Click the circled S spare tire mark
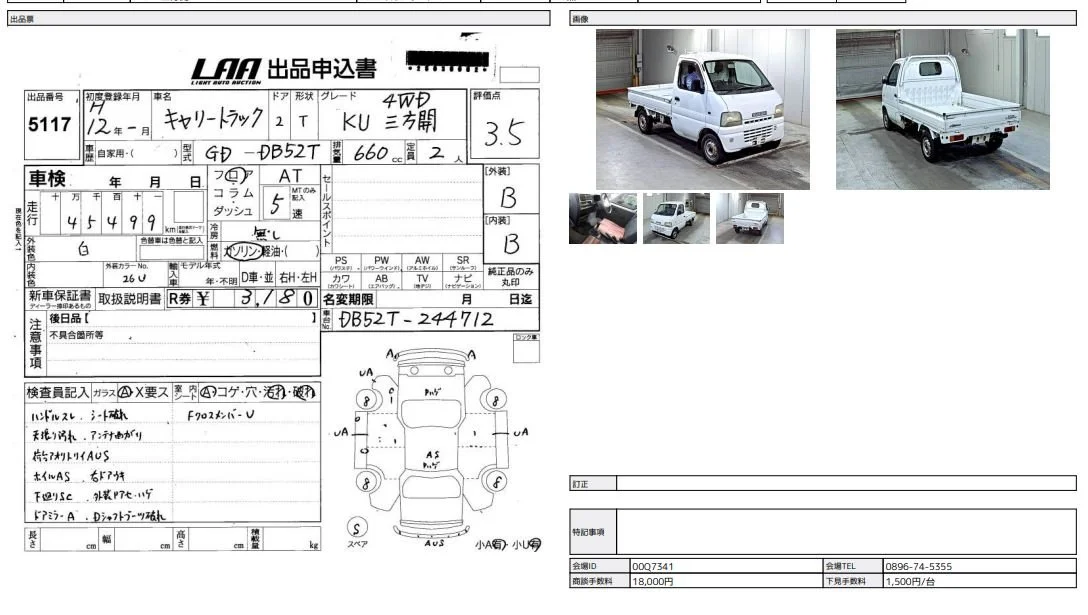Screen dimensions: 1088x615 [357, 528]
